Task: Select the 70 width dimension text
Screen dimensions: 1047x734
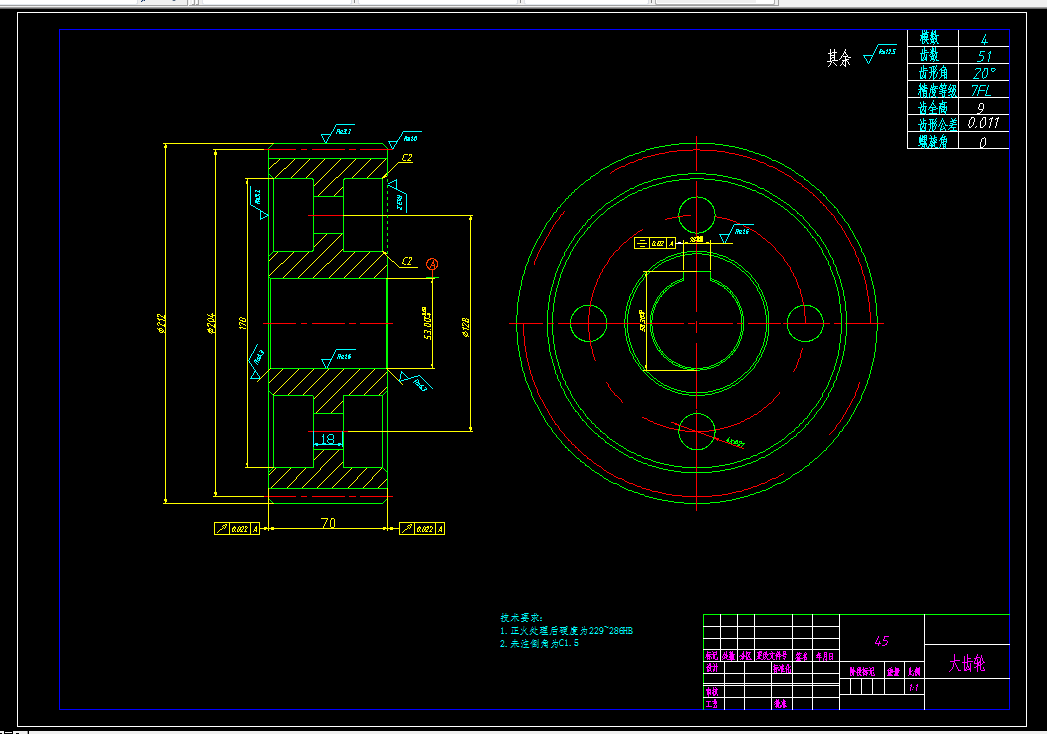Action: pyautogui.click(x=329, y=523)
